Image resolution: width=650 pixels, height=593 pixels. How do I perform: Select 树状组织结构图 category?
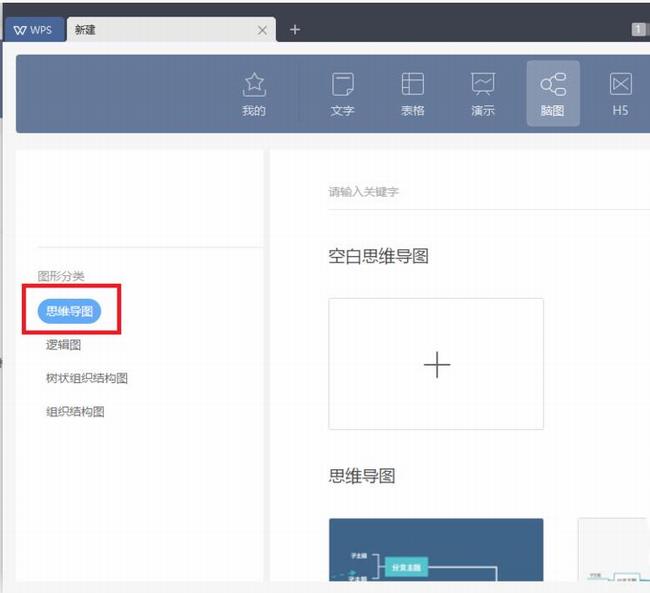(x=87, y=378)
